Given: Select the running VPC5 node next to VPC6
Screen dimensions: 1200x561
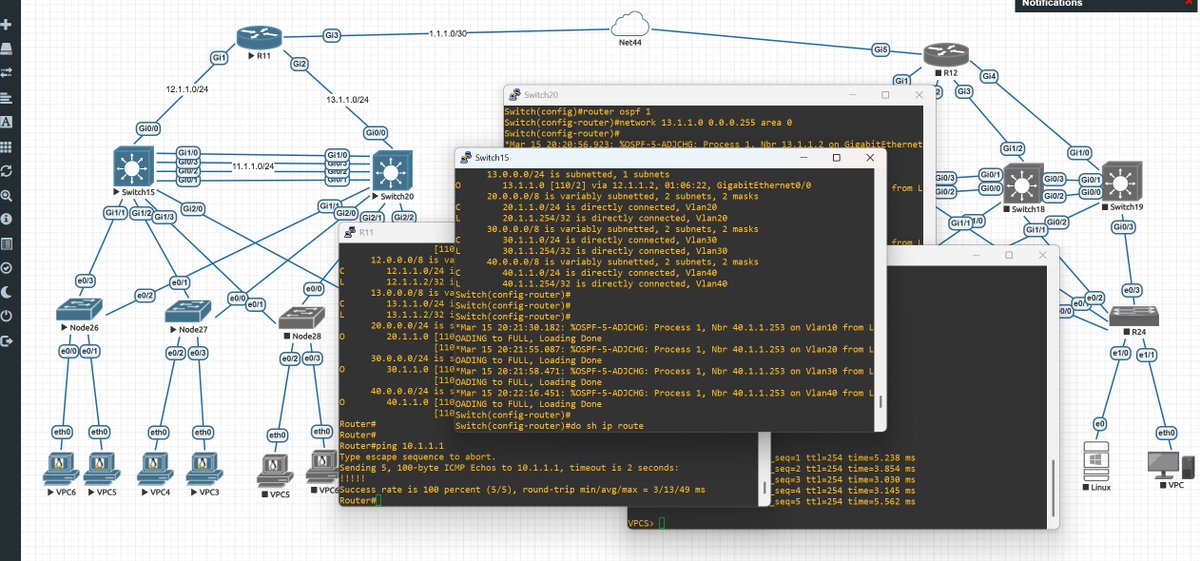Looking at the screenshot, I should point(100,467).
